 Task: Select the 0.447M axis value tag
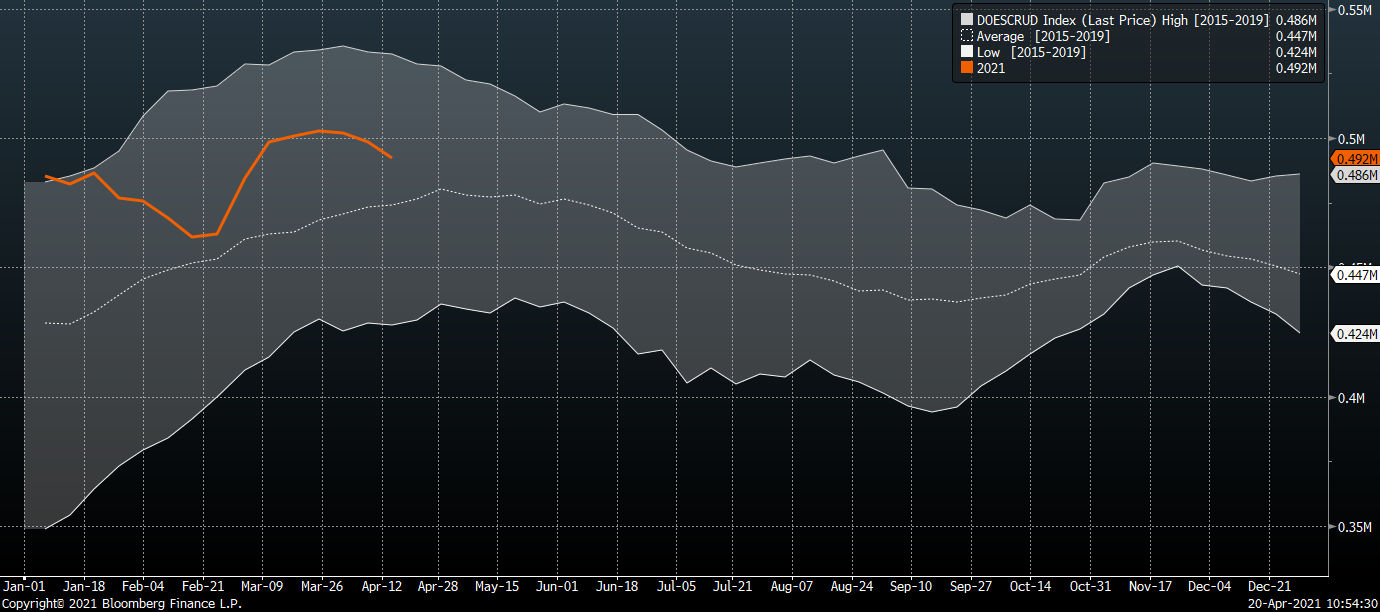tap(1355, 275)
